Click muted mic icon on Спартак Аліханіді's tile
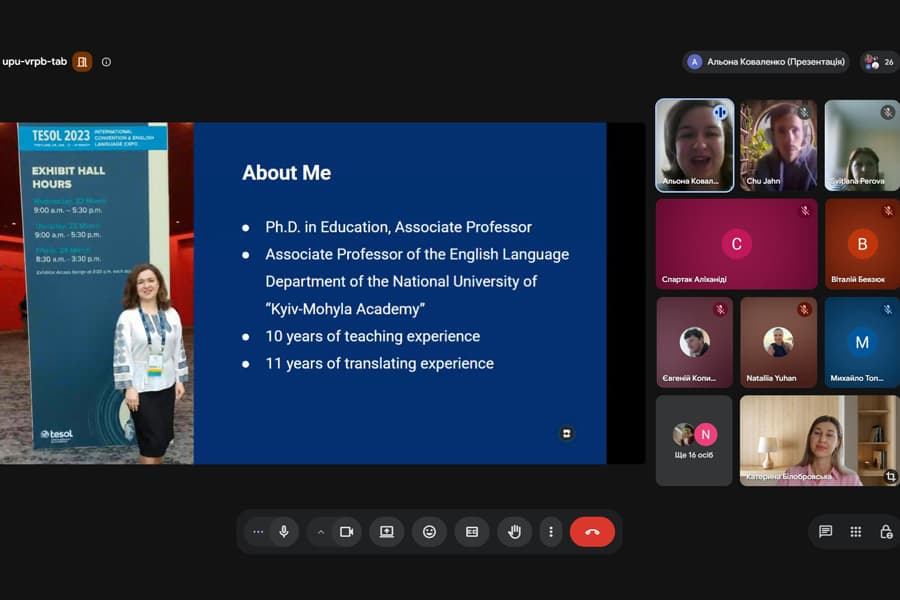The height and width of the screenshot is (600, 900). 805,211
